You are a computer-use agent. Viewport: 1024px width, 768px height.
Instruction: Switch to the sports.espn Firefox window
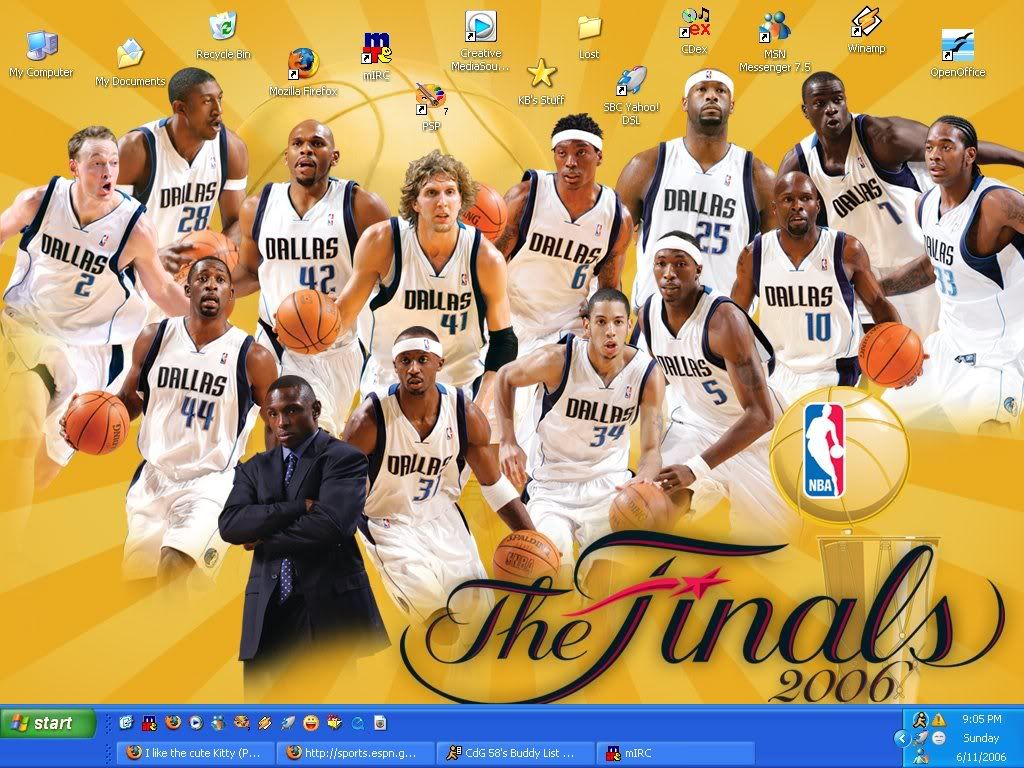[355, 753]
